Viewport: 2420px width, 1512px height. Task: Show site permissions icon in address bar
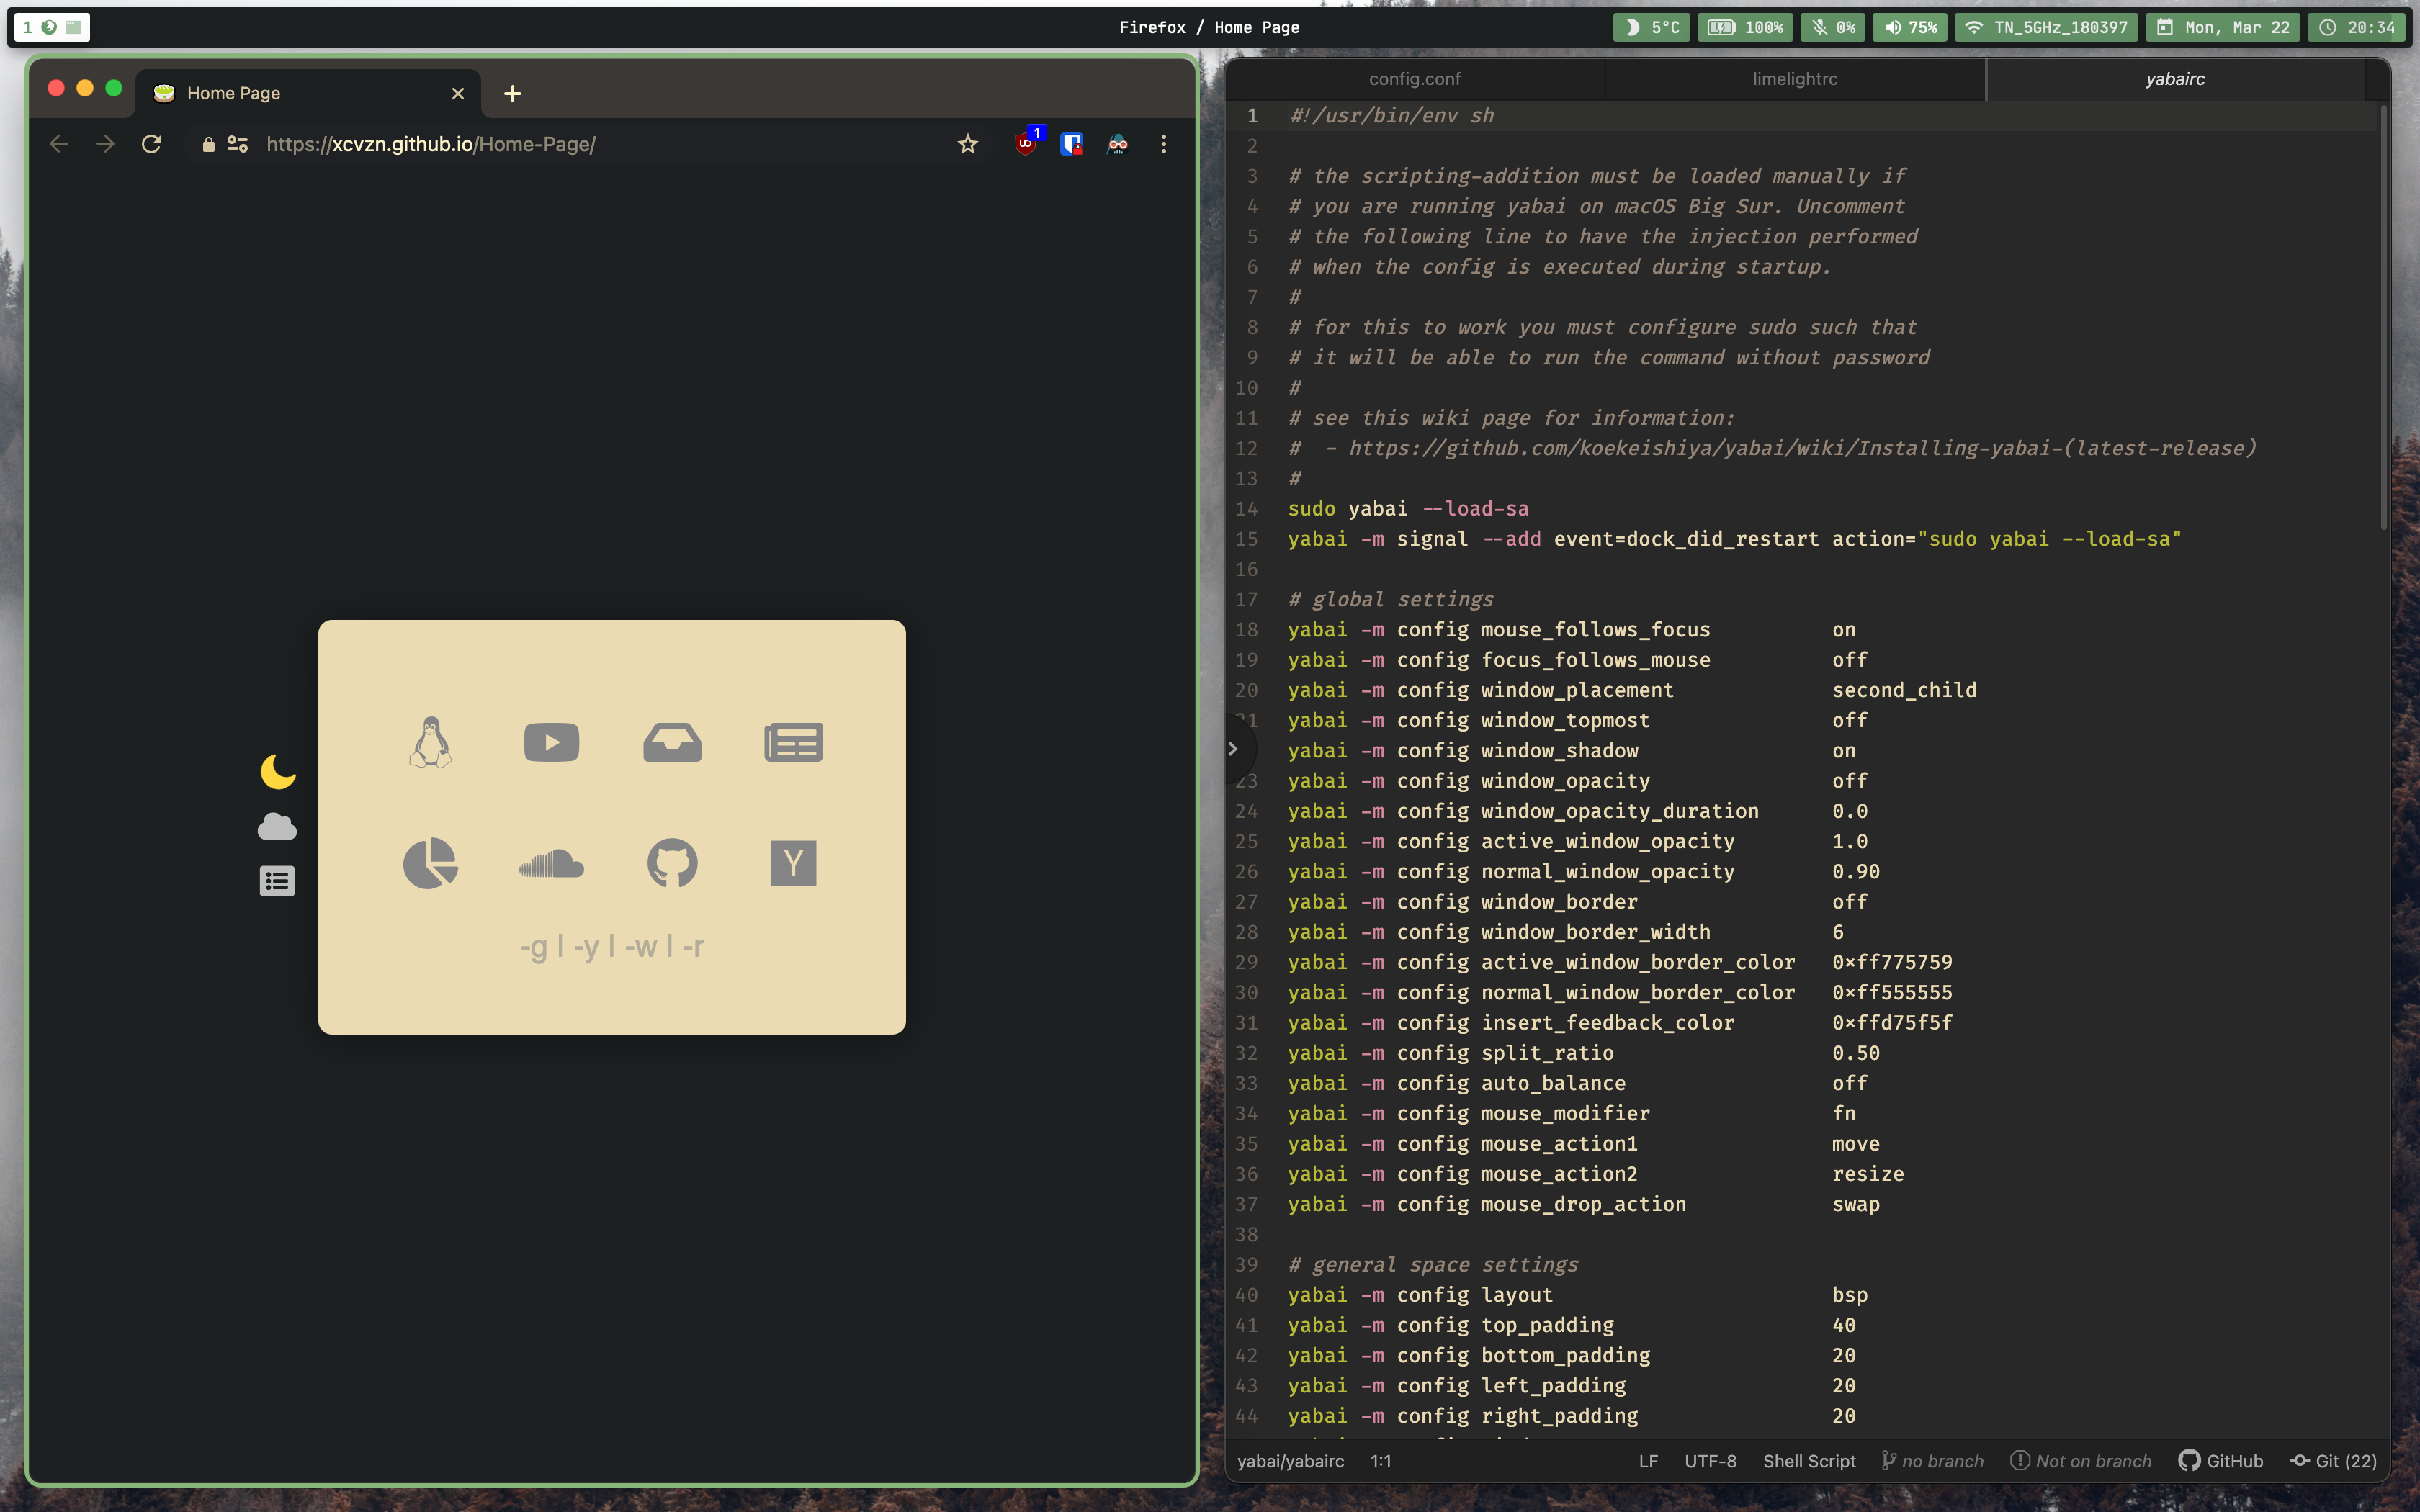point(238,144)
